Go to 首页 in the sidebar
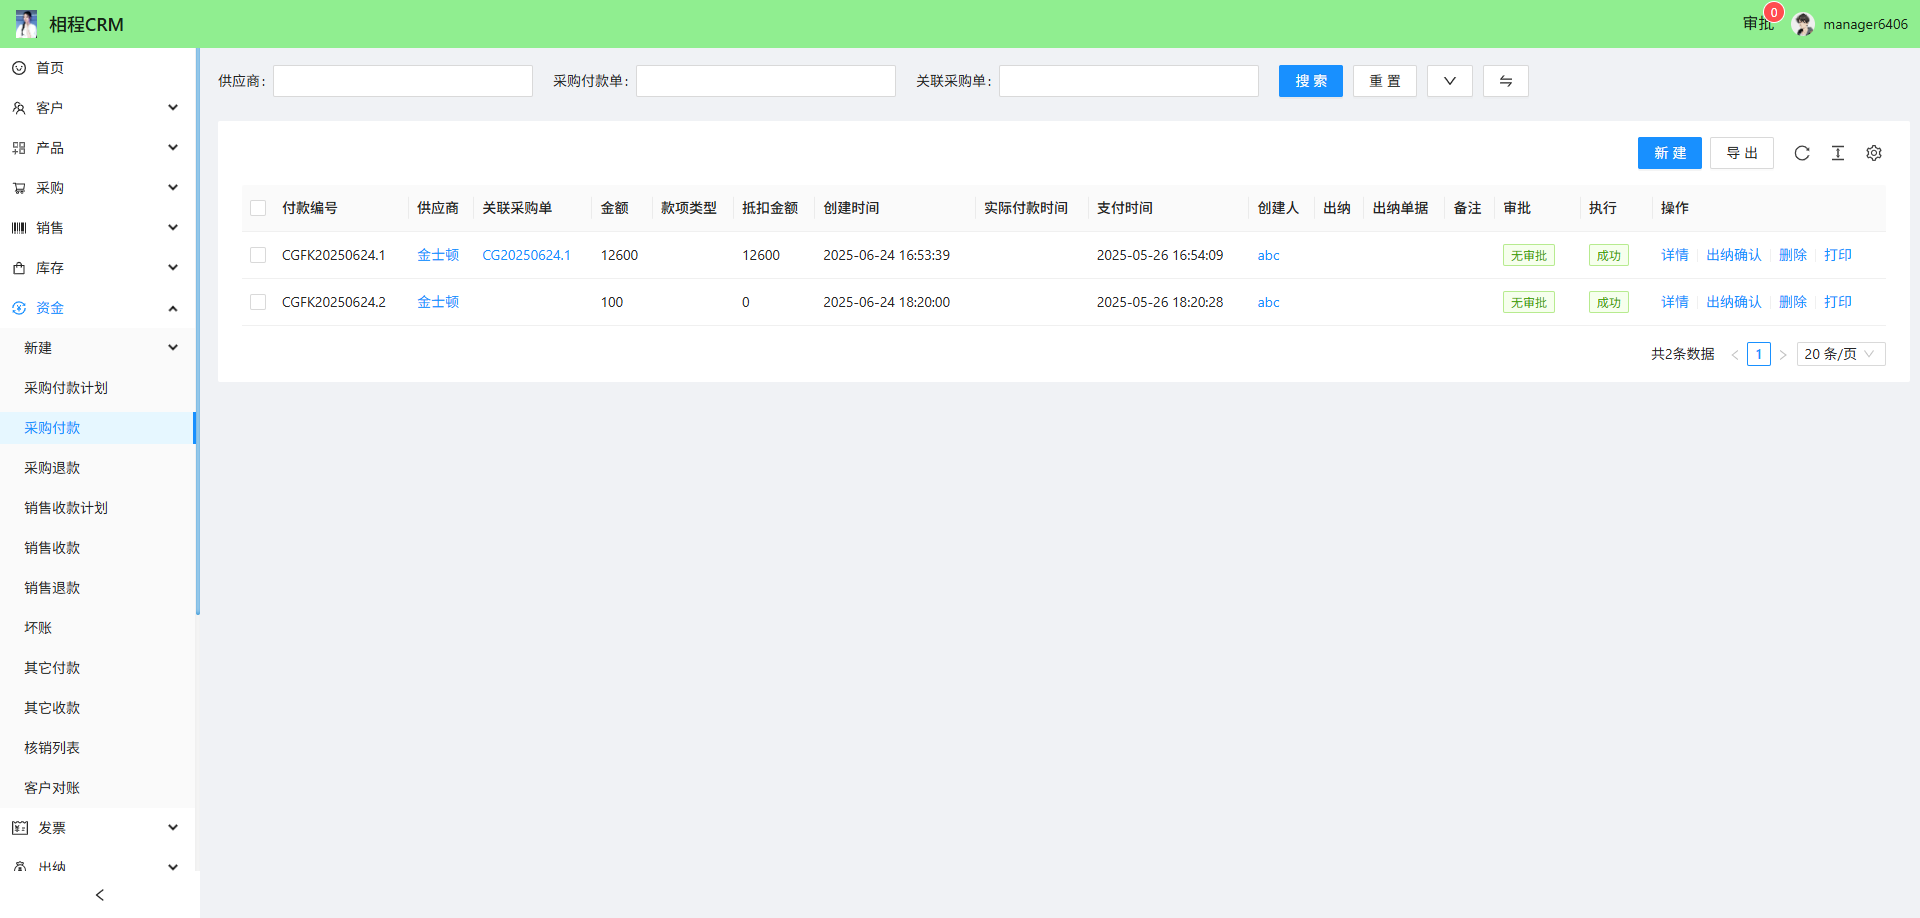This screenshot has height=918, width=1920. 50,68
